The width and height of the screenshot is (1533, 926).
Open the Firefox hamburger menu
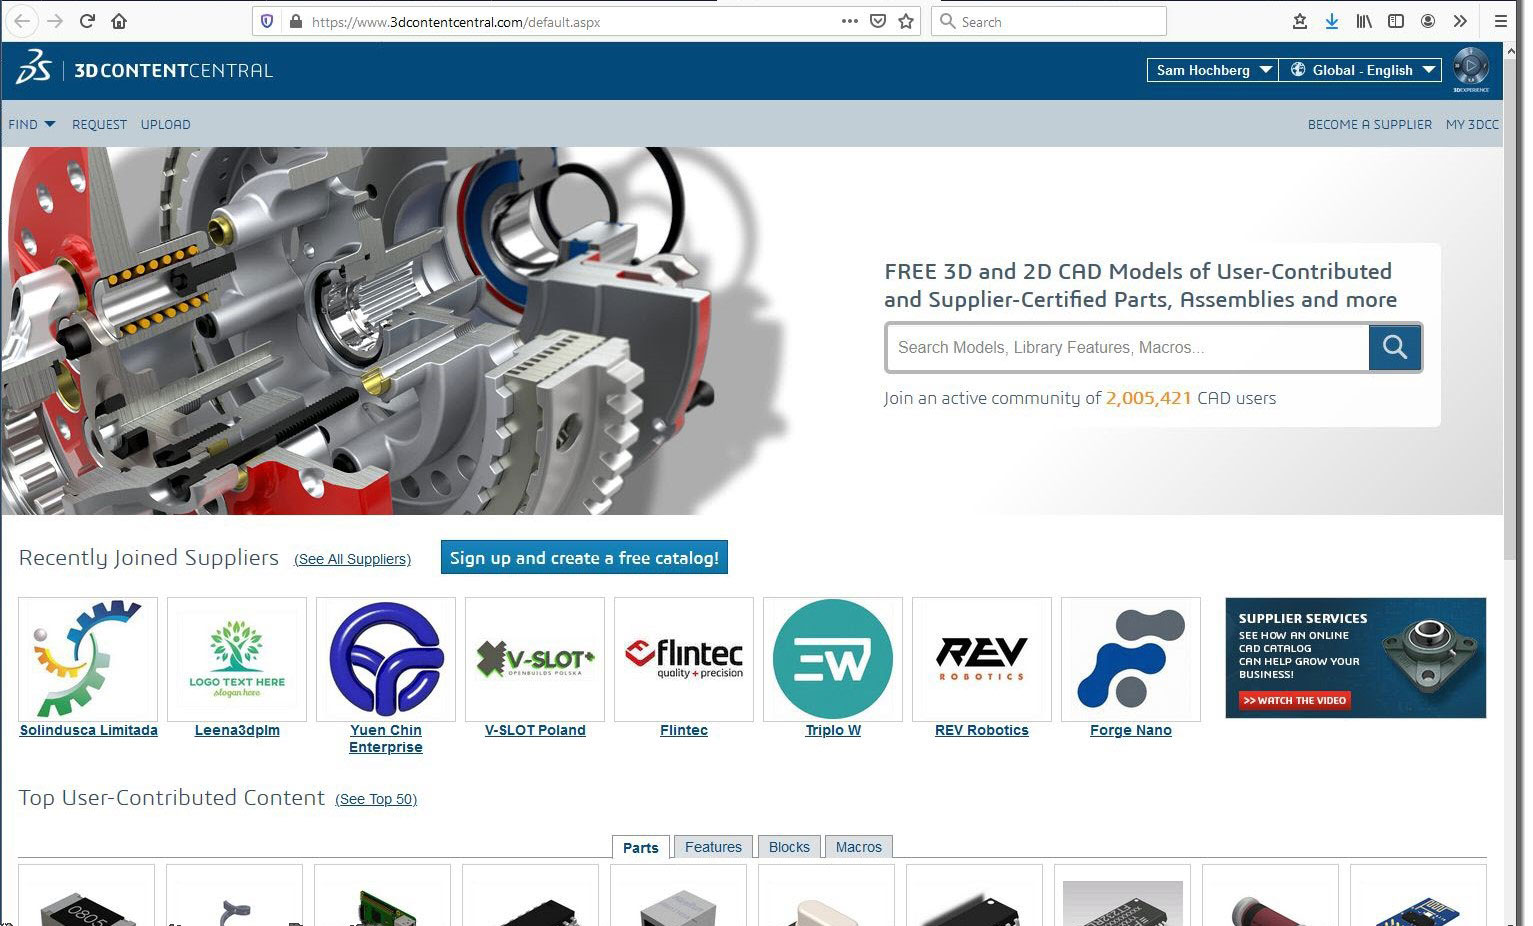tap(1500, 21)
